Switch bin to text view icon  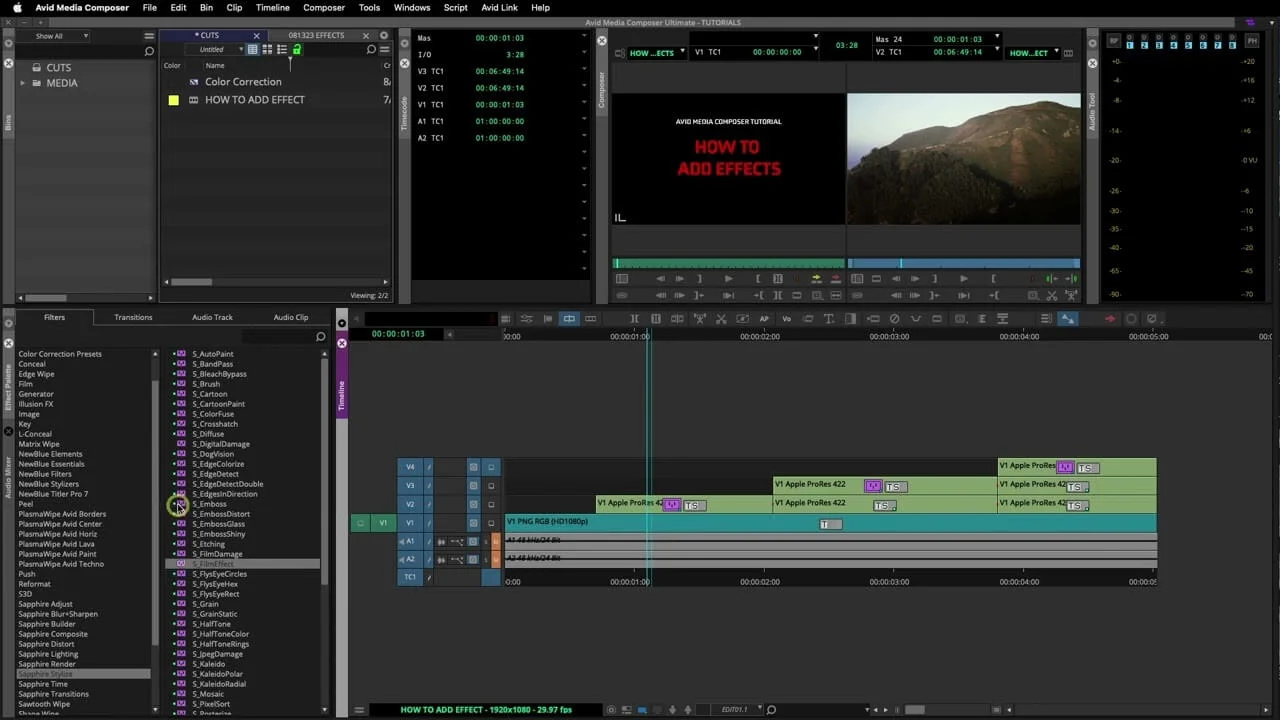pyautogui.click(x=253, y=50)
